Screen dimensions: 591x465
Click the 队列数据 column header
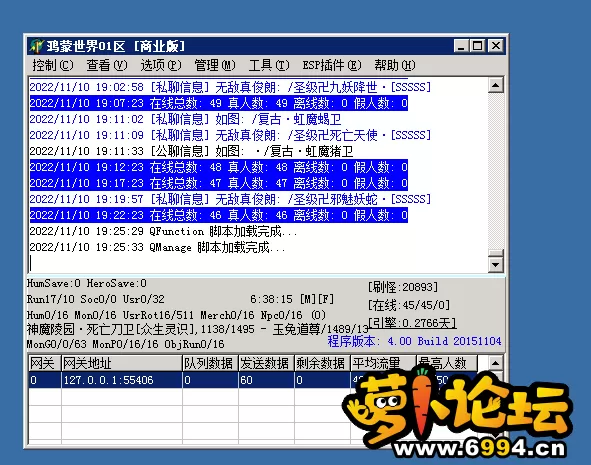[210, 363]
